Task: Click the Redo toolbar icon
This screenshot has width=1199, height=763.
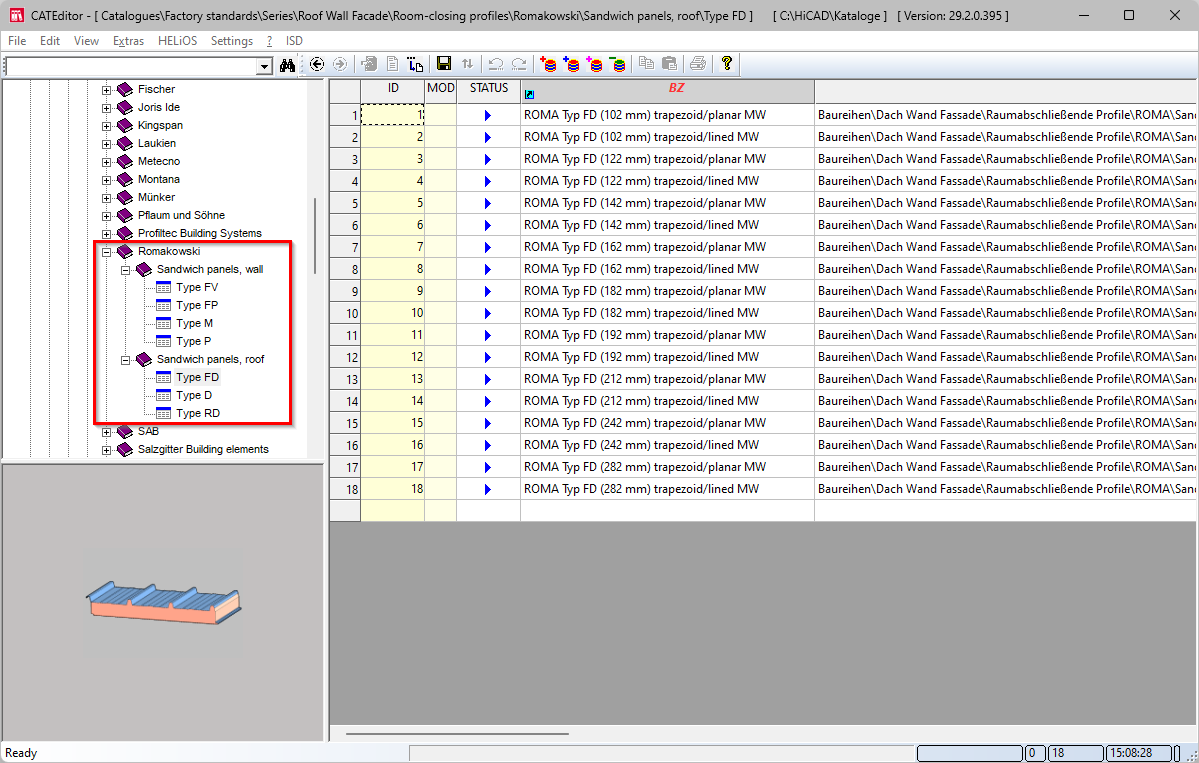Action: click(519, 64)
